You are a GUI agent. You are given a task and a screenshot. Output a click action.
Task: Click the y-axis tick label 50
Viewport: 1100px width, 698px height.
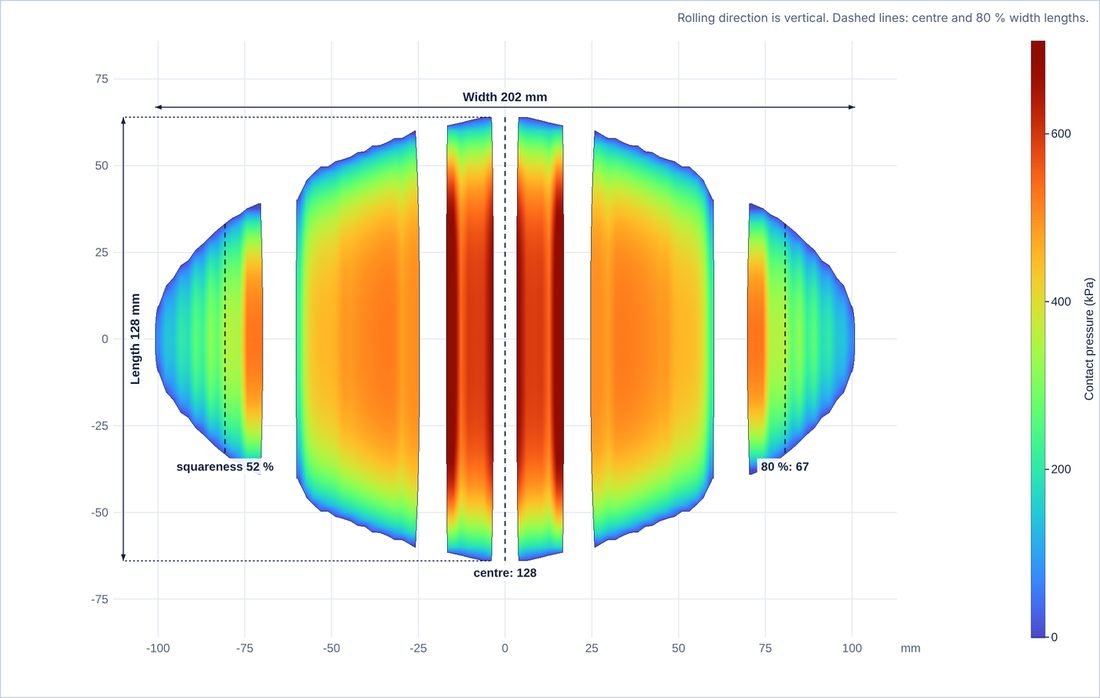click(x=102, y=166)
